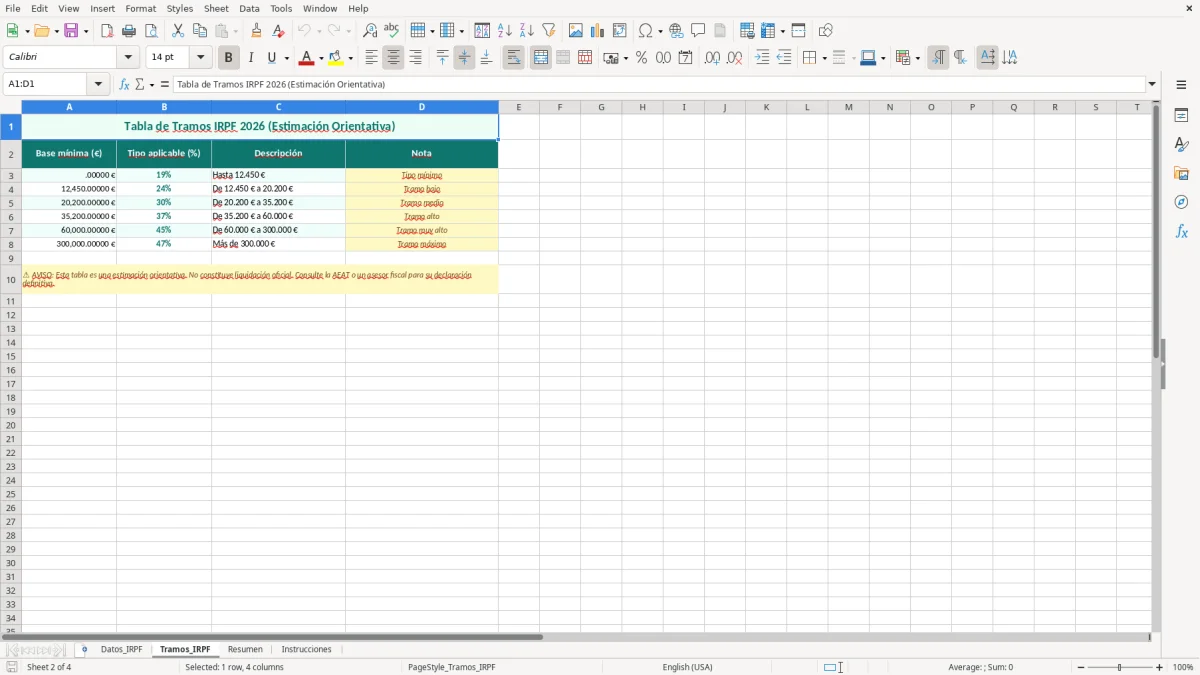Viewport: 1200px width, 675px height.
Task: Click the Formula equals button
Action: [x=165, y=85]
